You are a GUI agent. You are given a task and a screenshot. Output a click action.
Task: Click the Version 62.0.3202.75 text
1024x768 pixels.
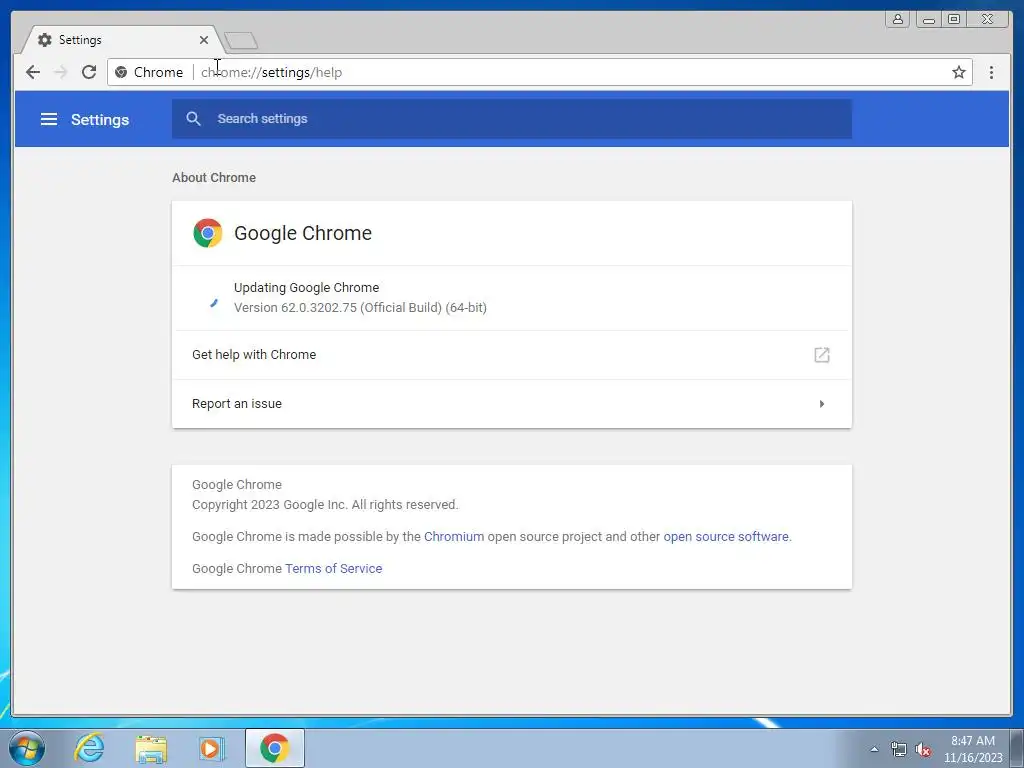click(360, 308)
